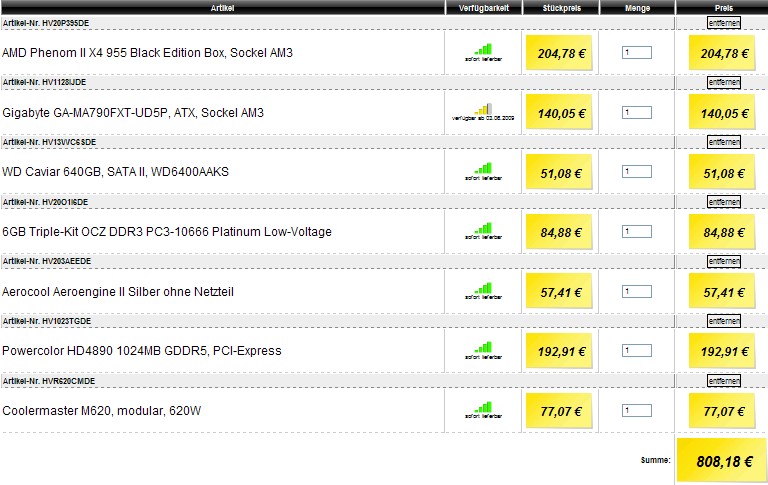The image size is (768, 485).
Task: Focus quantity field for WD Caviar 640GB
Action: click(x=637, y=171)
